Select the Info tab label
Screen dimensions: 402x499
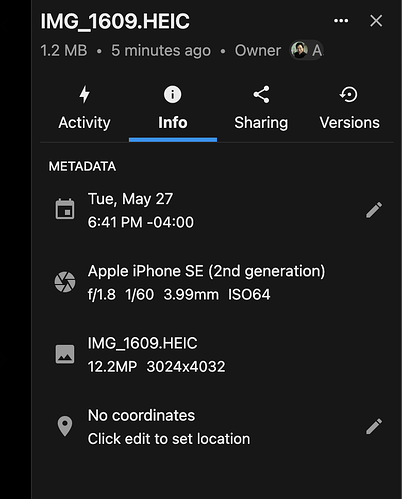tap(173, 123)
